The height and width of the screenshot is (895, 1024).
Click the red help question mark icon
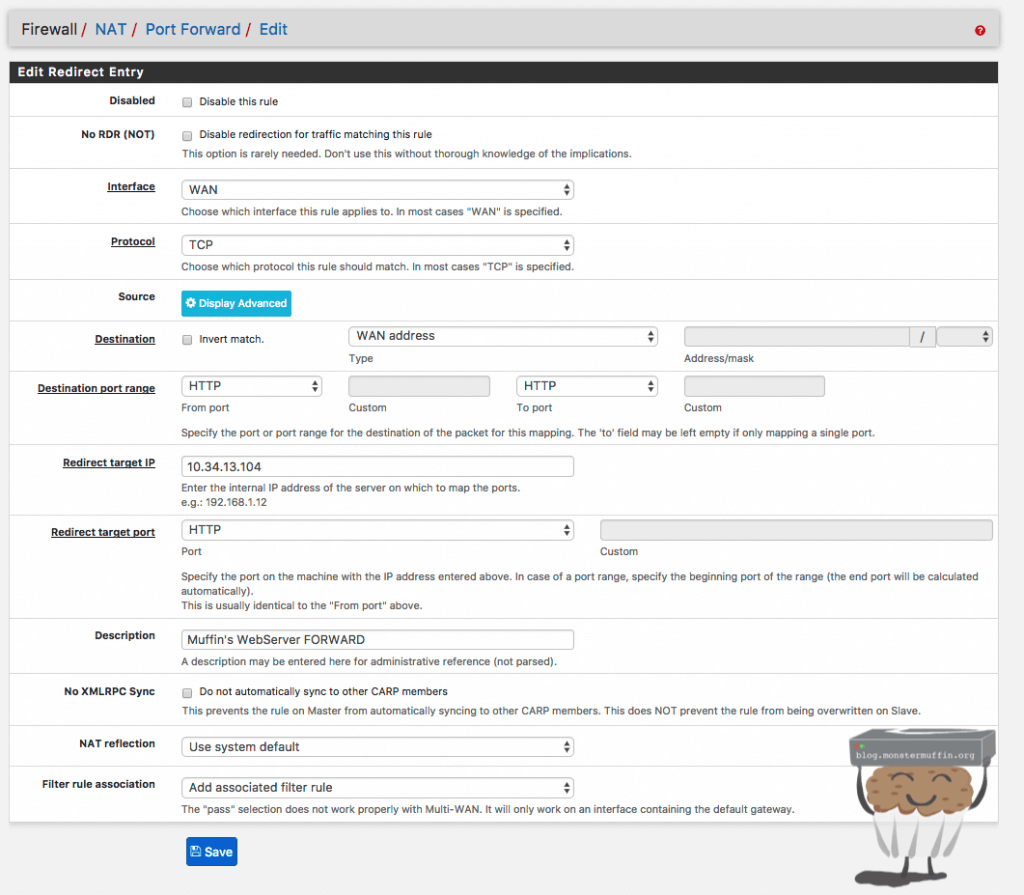click(x=980, y=31)
